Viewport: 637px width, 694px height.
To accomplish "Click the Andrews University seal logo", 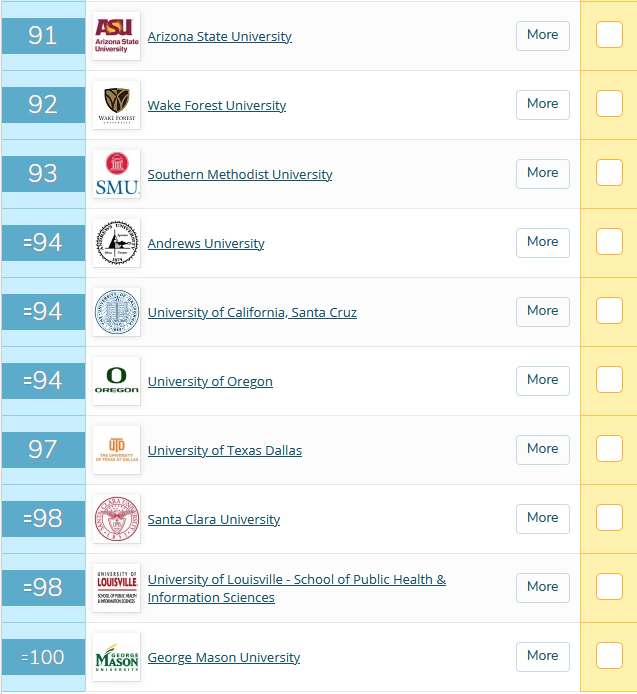I will point(117,243).
